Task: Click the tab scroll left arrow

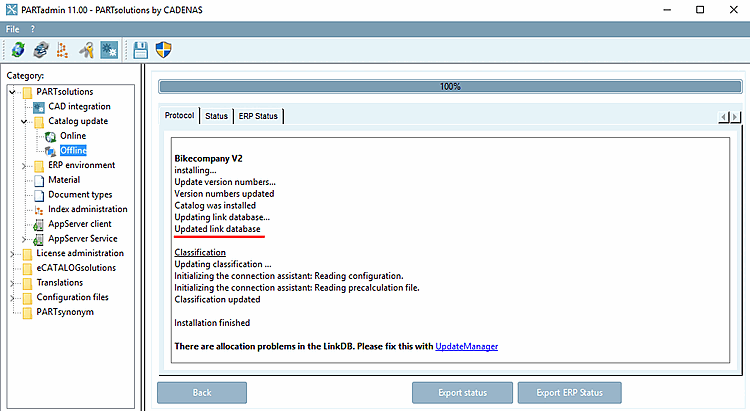Action: (724, 117)
